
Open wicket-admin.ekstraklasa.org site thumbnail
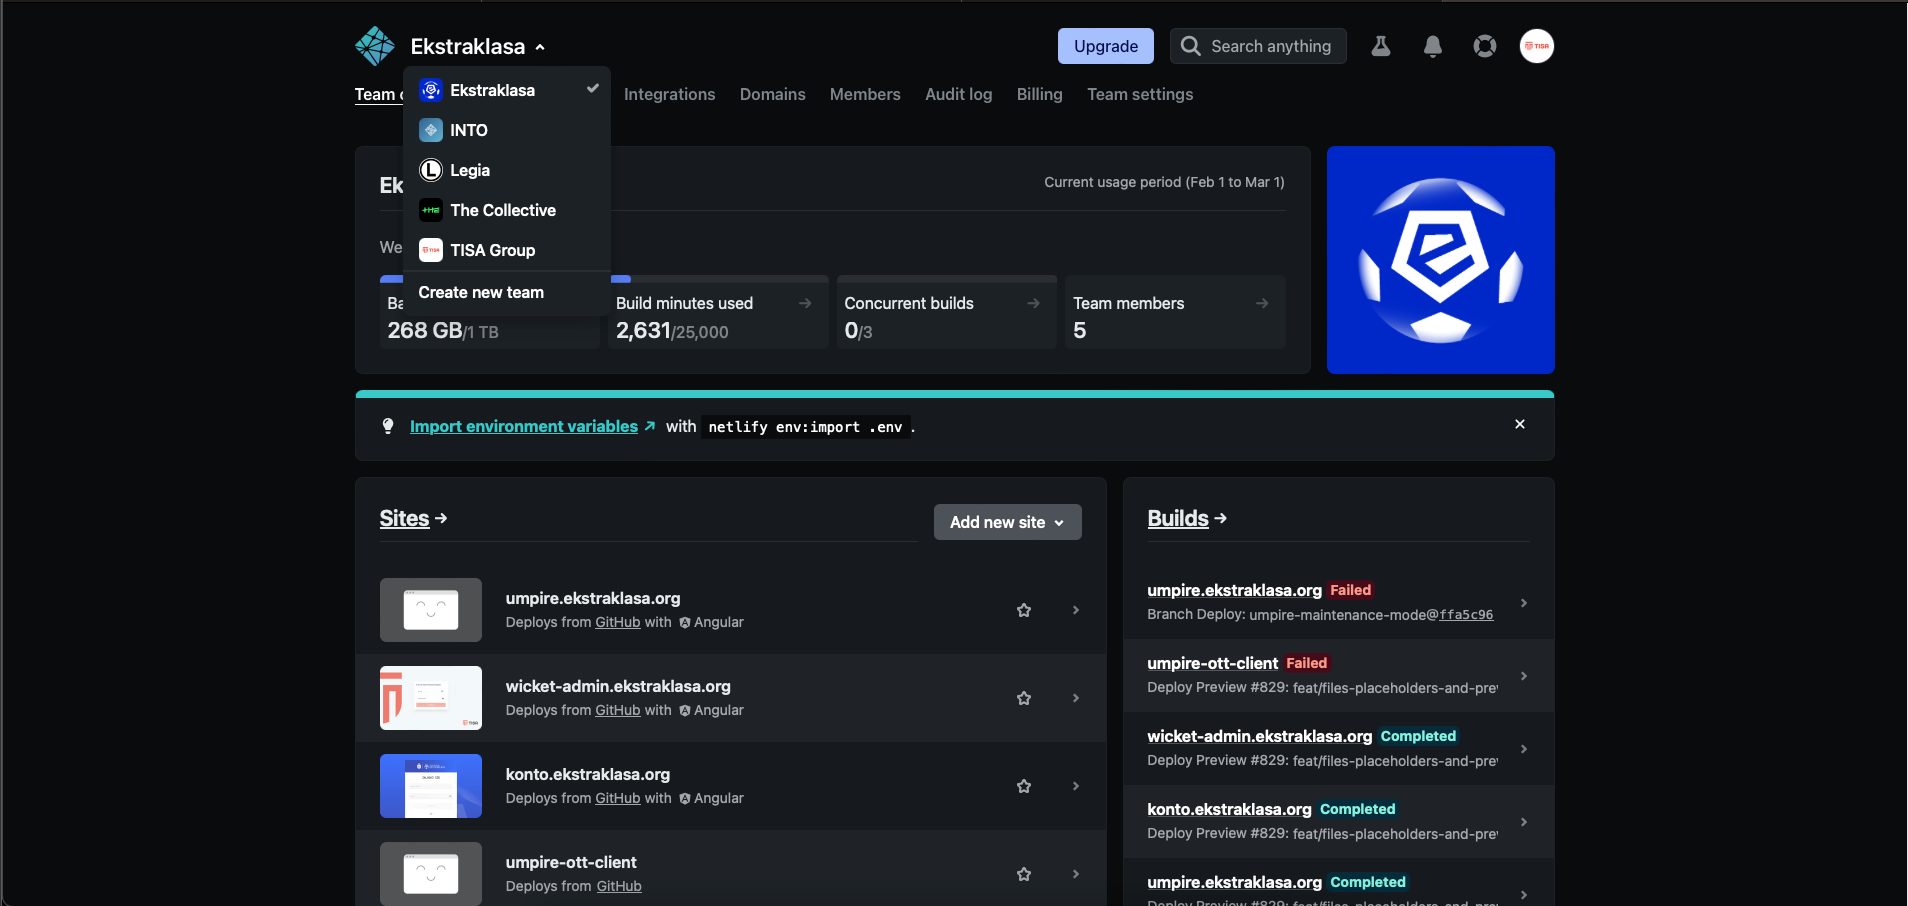coord(431,698)
